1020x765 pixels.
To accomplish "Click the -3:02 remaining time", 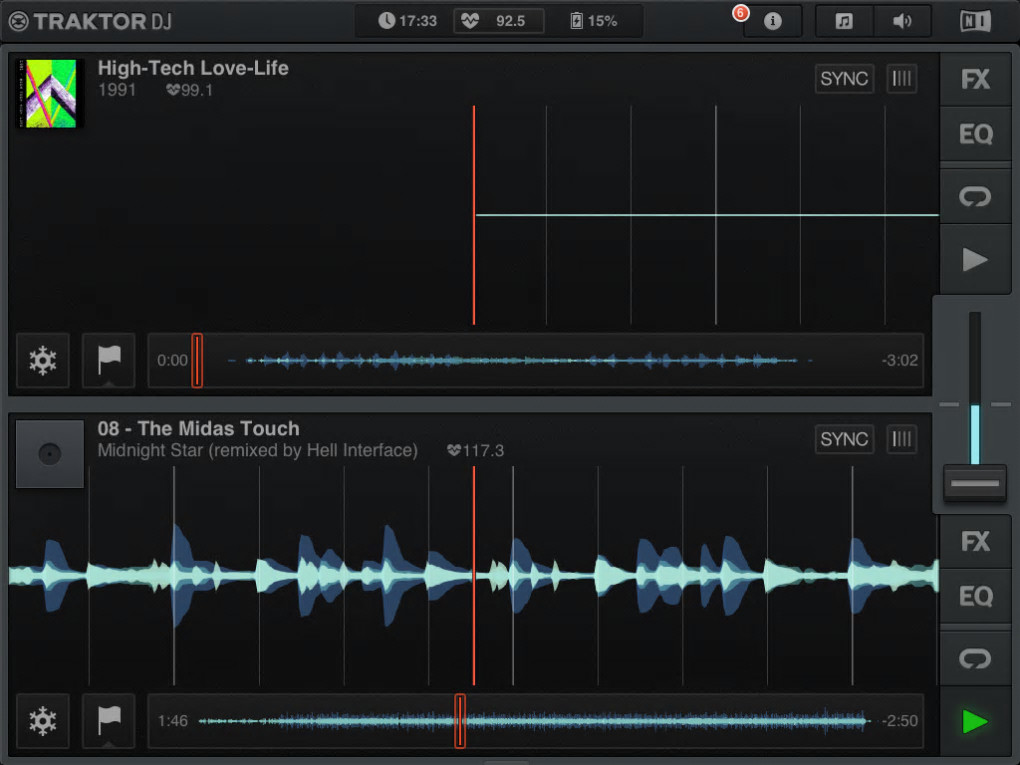I will pyautogui.click(x=900, y=360).
